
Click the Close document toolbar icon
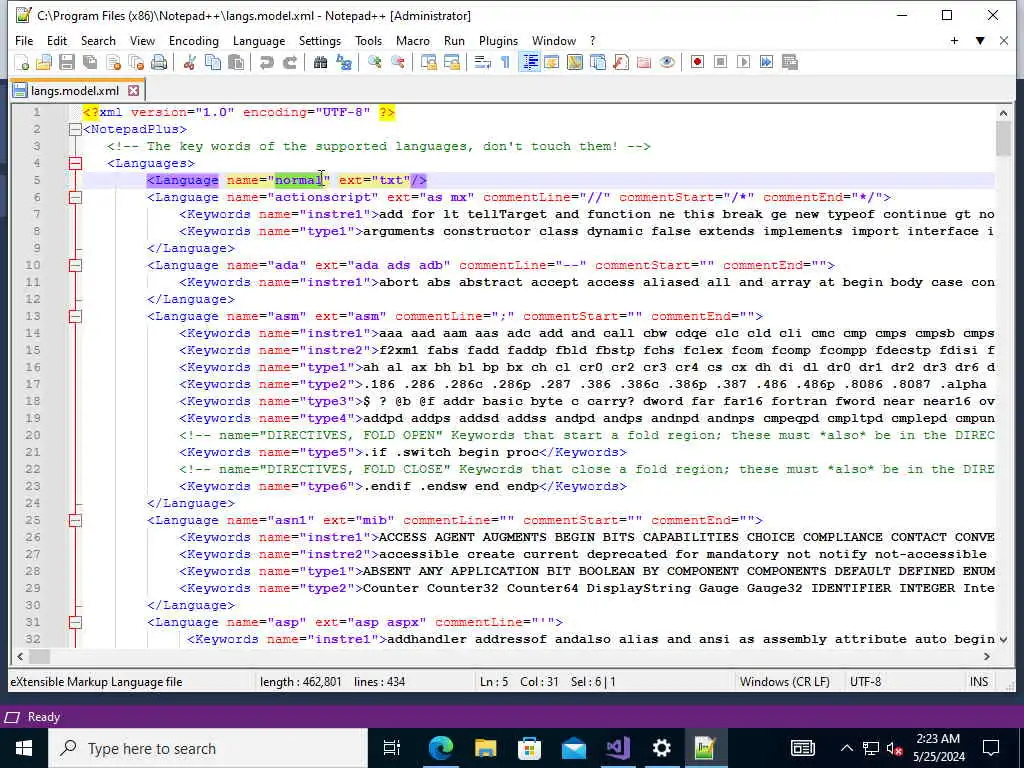point(114,62)
